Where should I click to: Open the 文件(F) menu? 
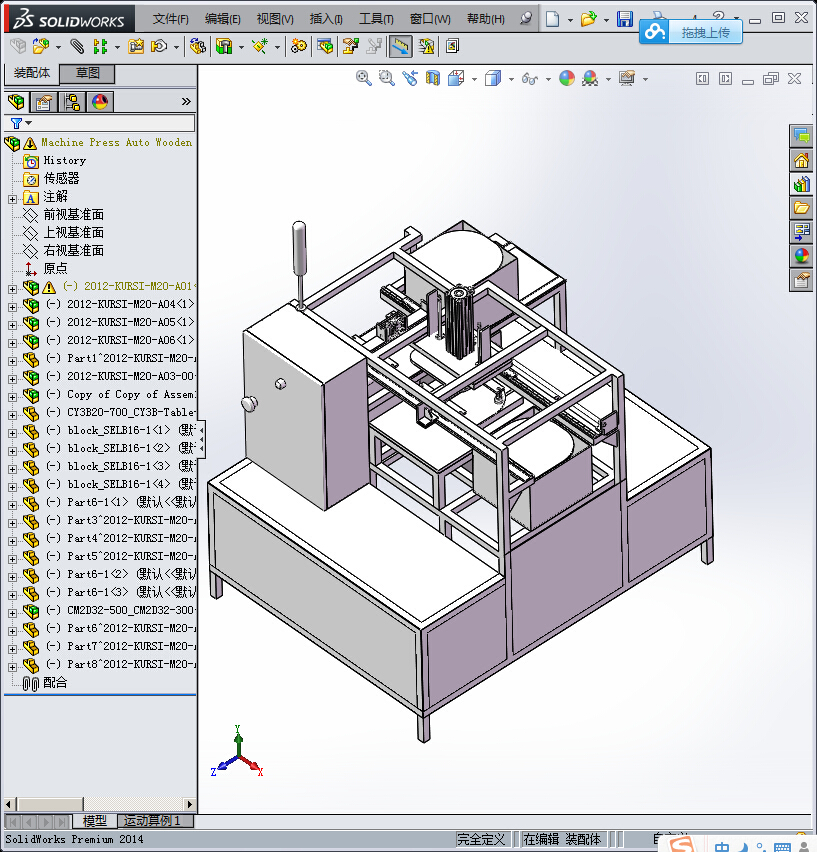[x=171, y=19]
